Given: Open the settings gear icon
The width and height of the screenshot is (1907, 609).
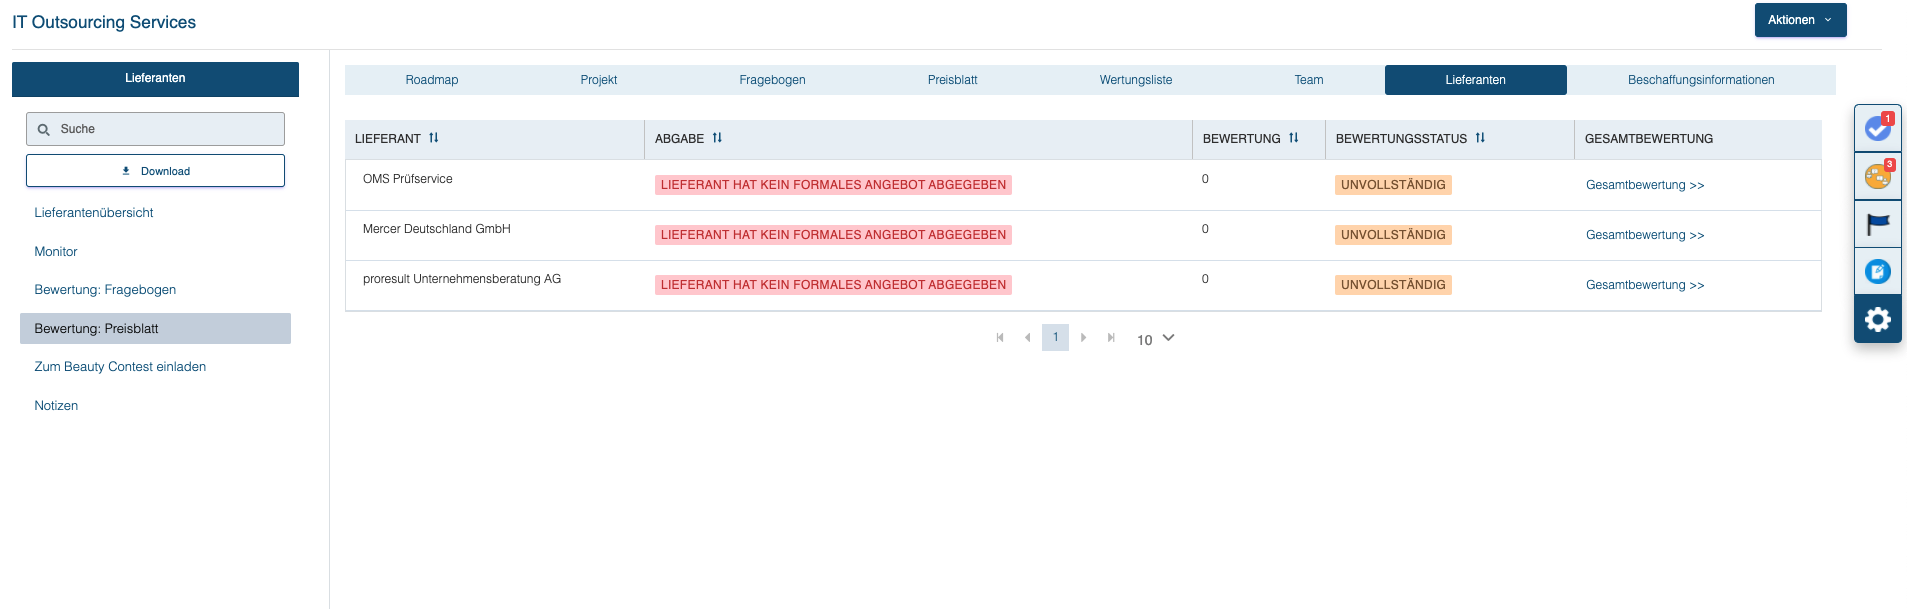Looking at the screenshot, I should [x=1877, y=319].
